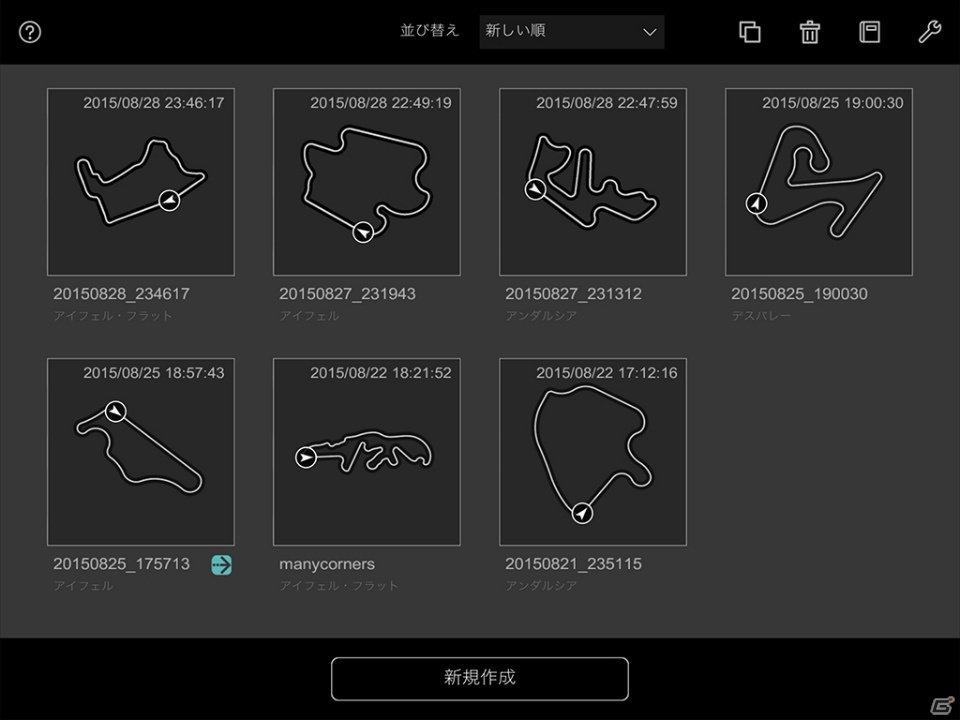Click the track name 20150828_234617
Viewport: 960px width, 720px height.
121,294
